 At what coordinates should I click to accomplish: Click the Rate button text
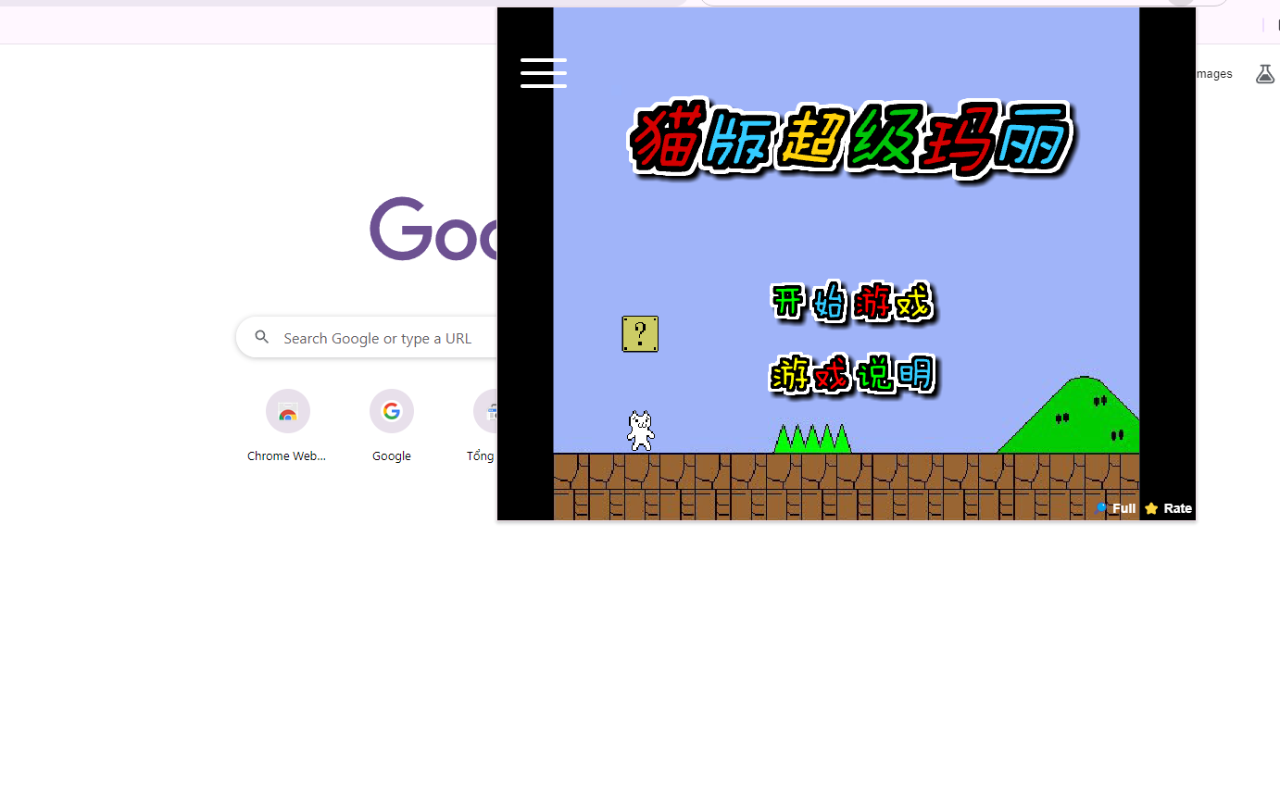[x=1177, y=508]
